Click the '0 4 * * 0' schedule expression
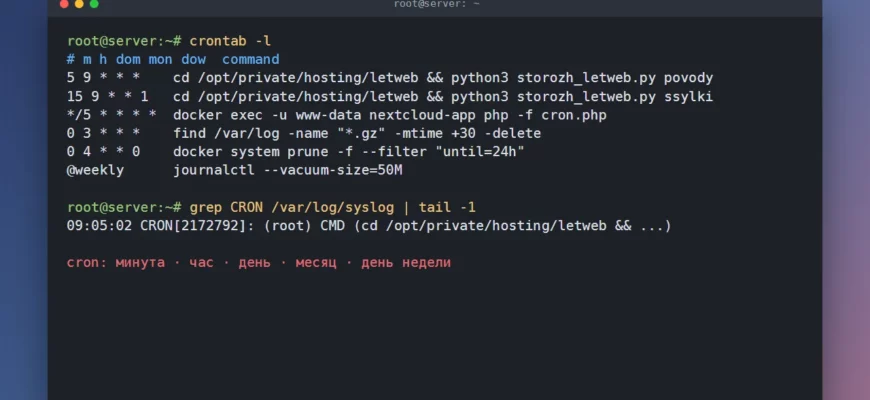Viewport: 870px width, 400px height. (x=103, y=152)
